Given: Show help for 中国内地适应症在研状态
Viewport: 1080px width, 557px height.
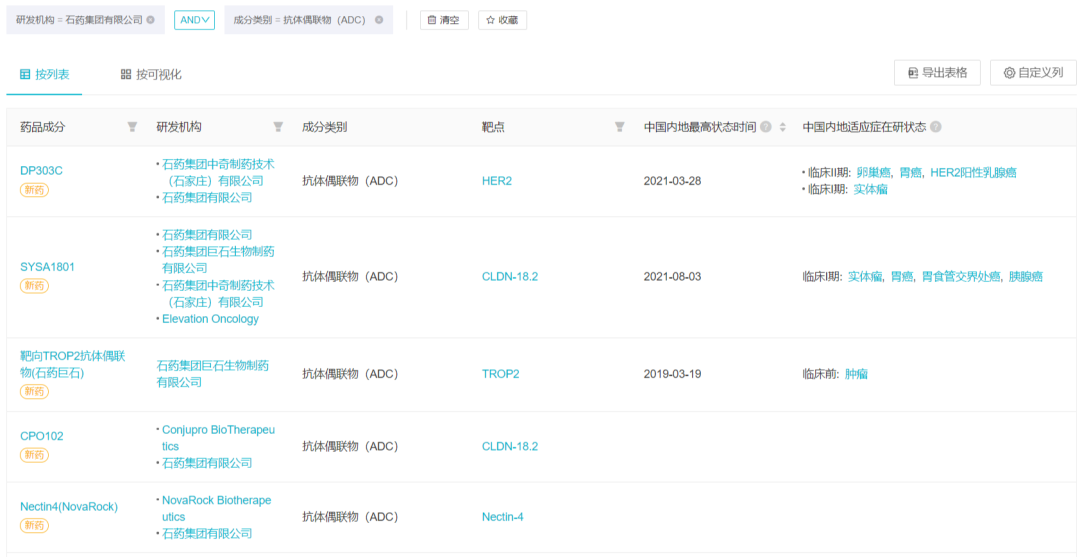Looking at the screenshot, I should pyautogui.click(x=935, y=127).
